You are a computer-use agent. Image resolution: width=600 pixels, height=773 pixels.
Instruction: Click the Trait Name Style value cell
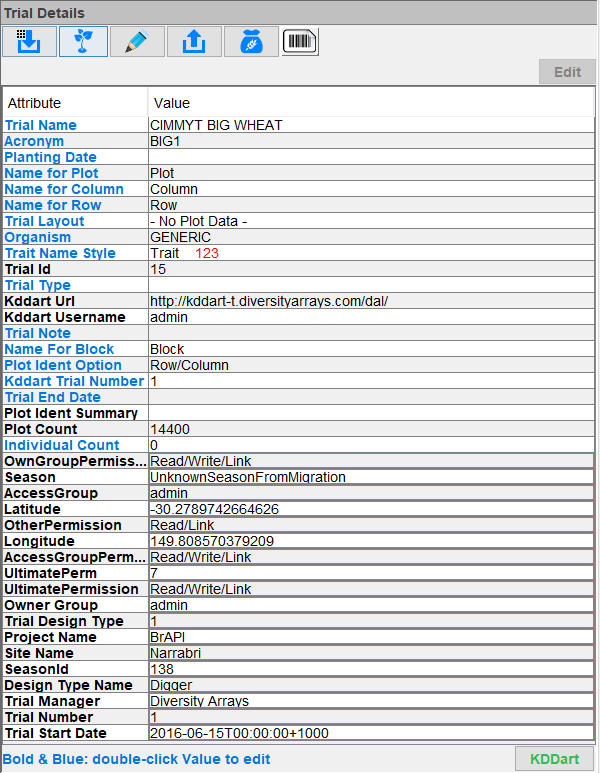(371, 253)
